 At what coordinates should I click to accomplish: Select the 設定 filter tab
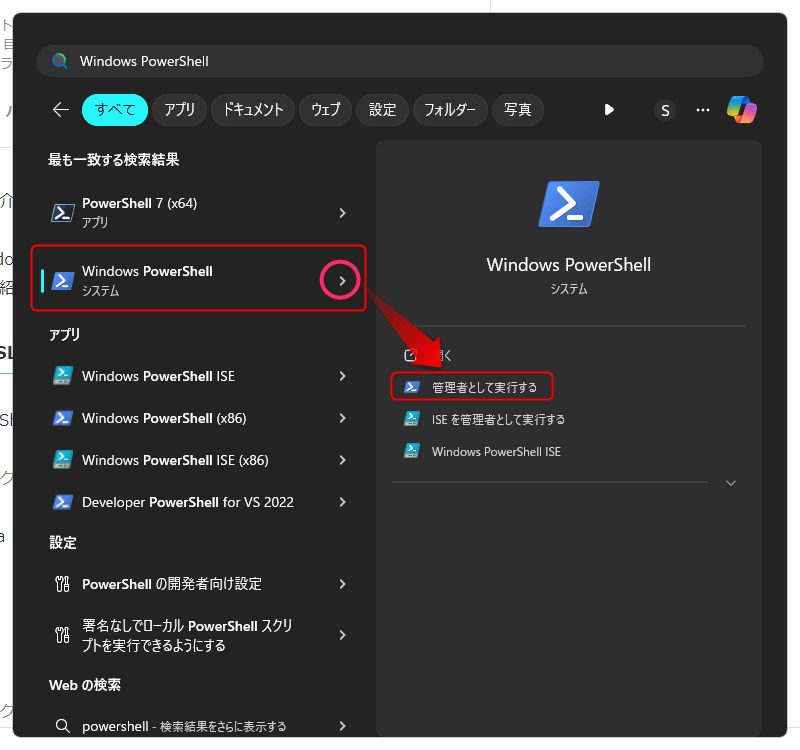pyautogui.click(x=383, y=110)
